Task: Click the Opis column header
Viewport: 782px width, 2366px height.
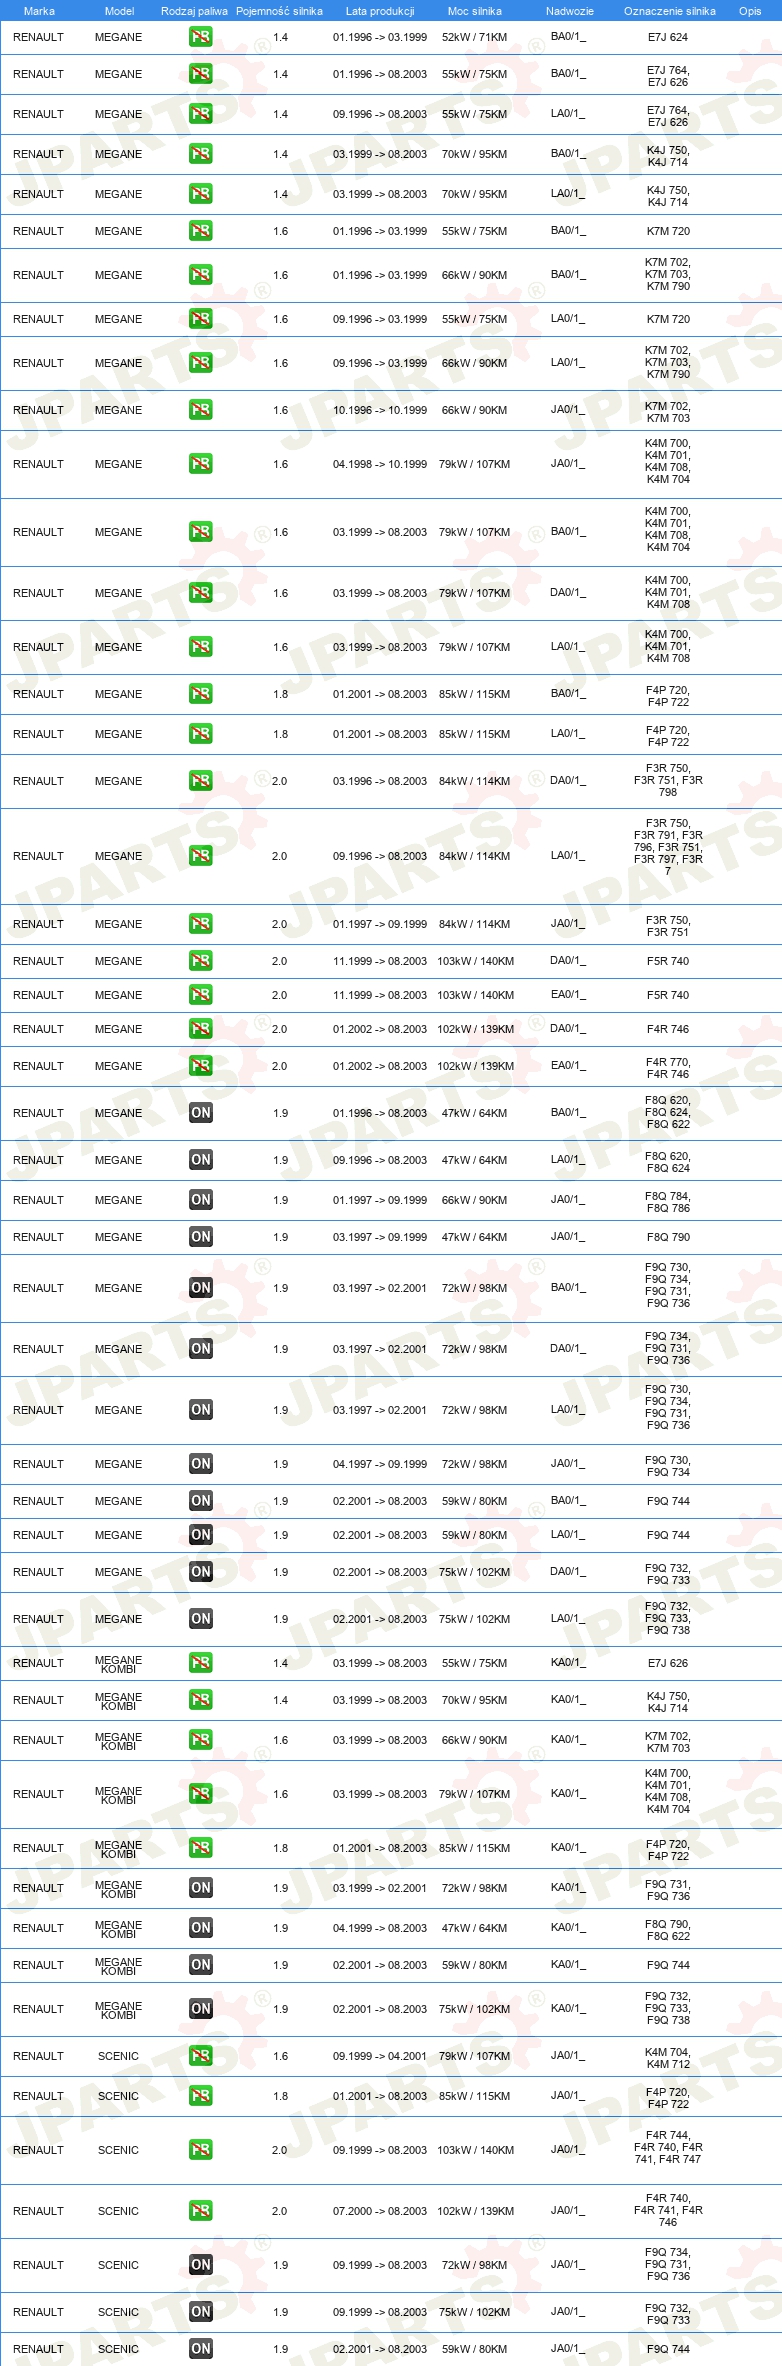Action: [750, 11]
